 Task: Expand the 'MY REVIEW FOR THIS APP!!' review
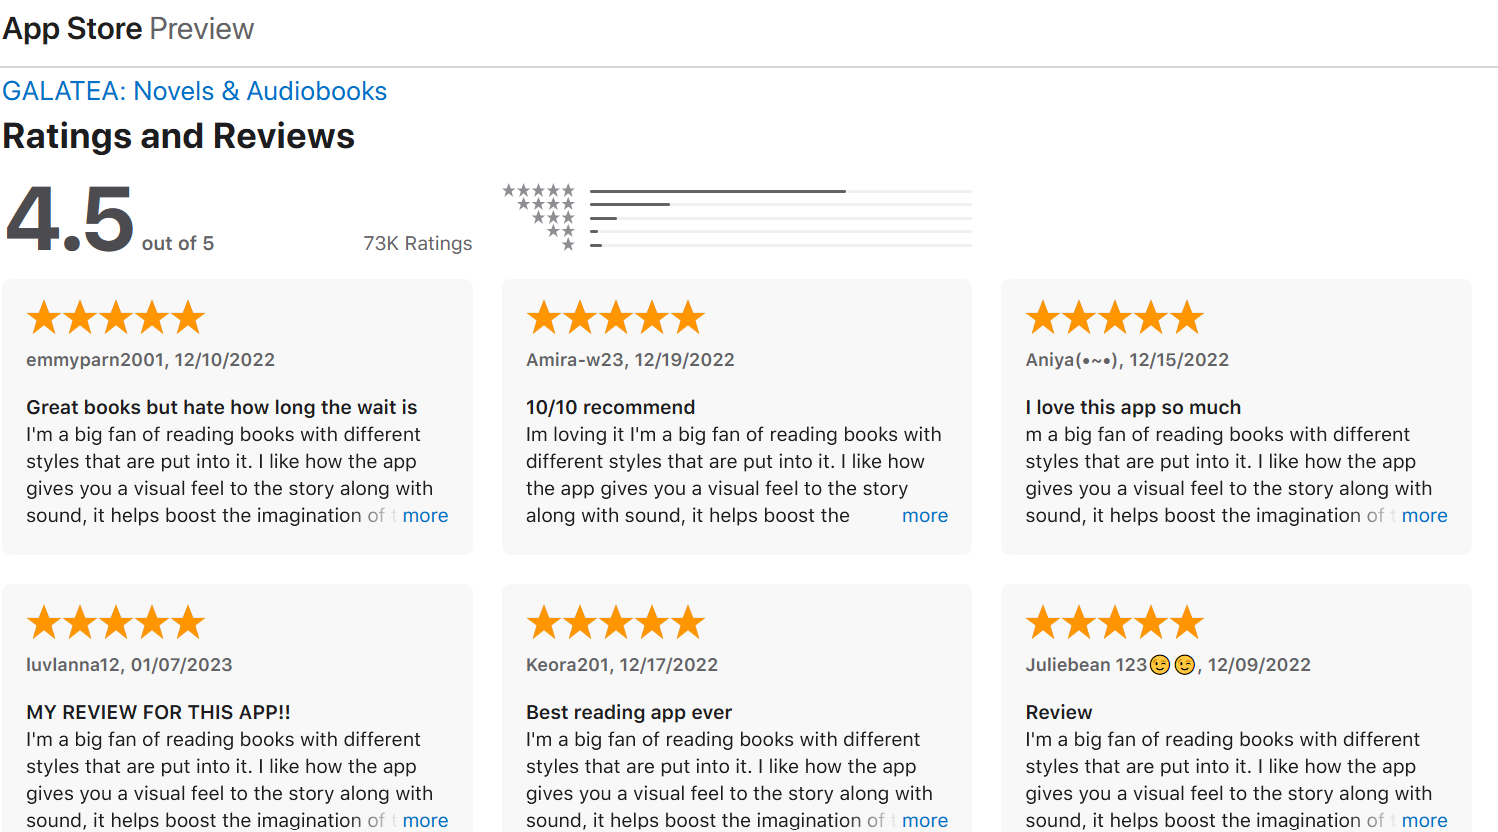tap(425, 820)
